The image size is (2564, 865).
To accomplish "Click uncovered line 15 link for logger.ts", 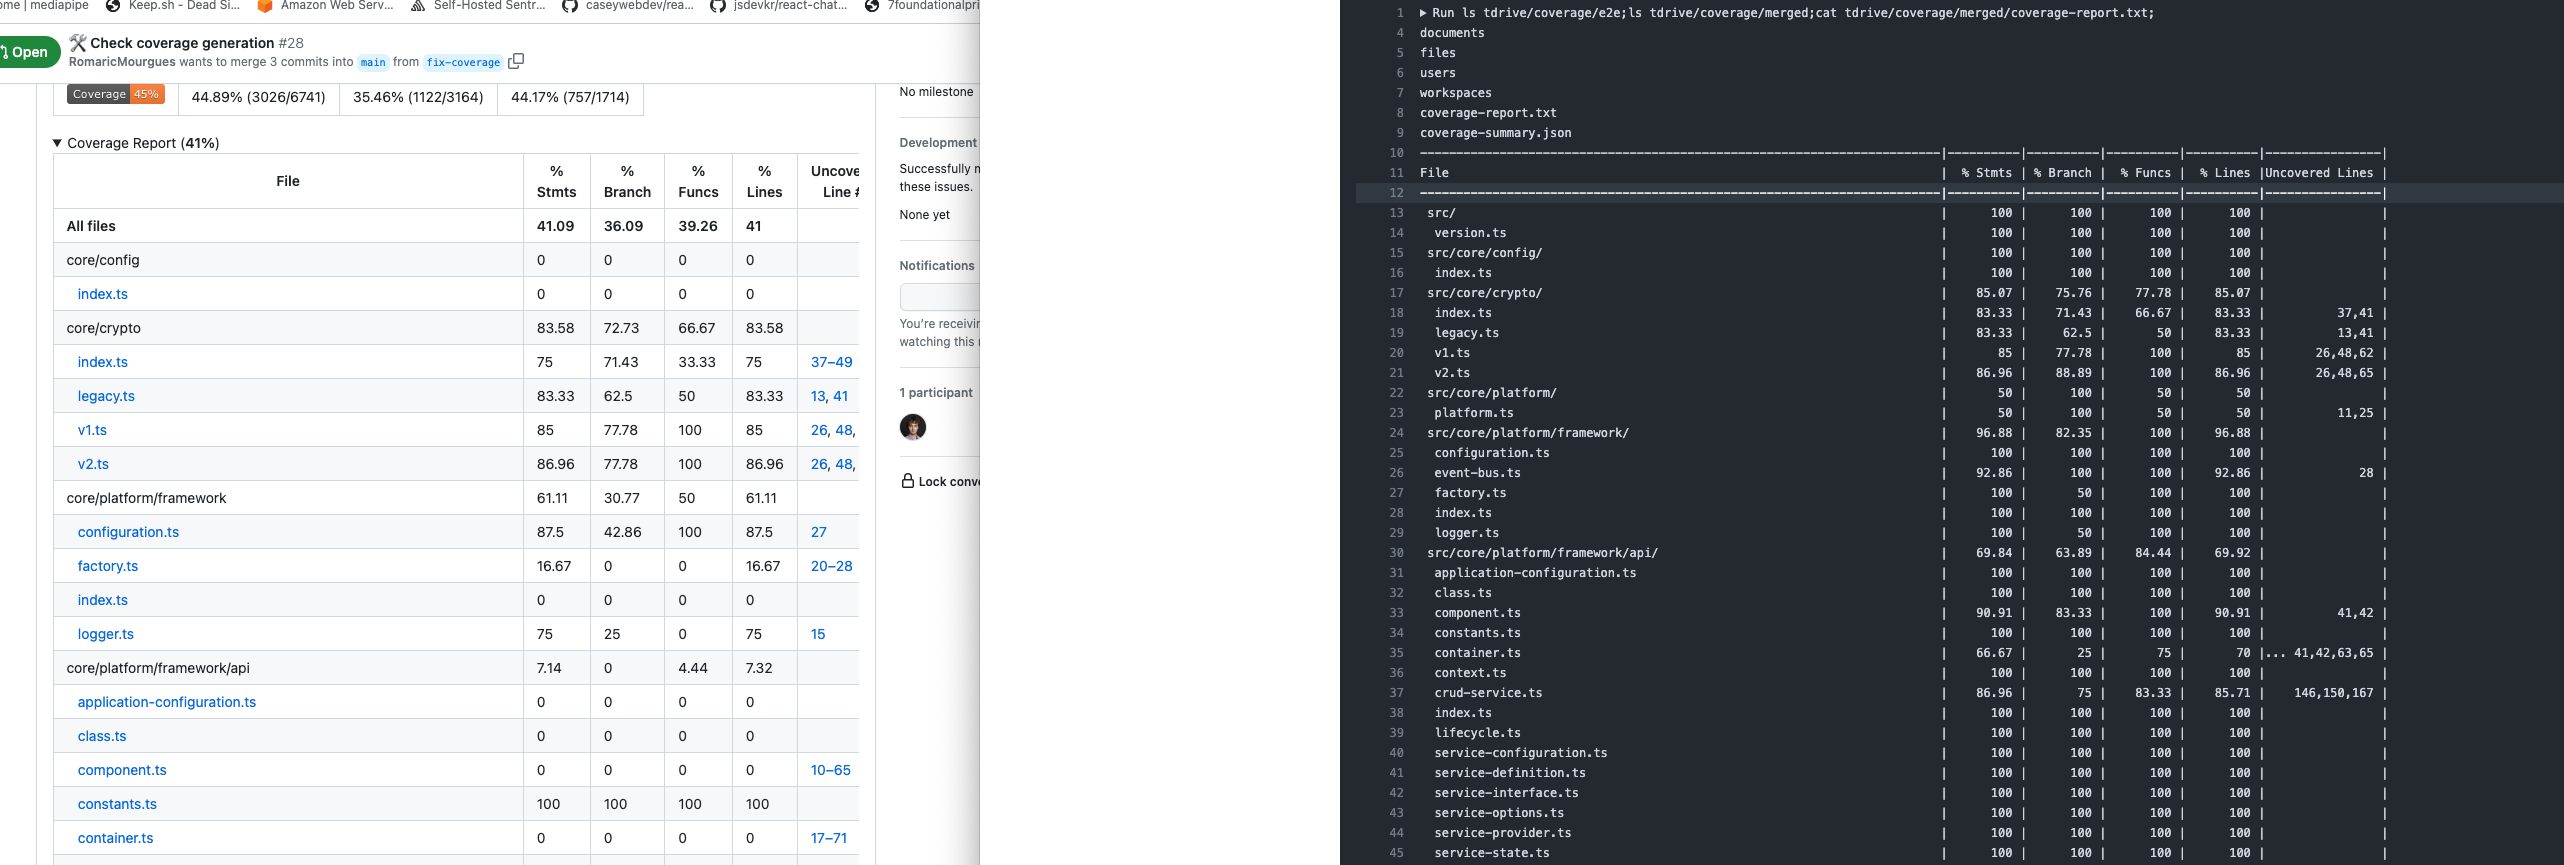I will coord(818,634).
